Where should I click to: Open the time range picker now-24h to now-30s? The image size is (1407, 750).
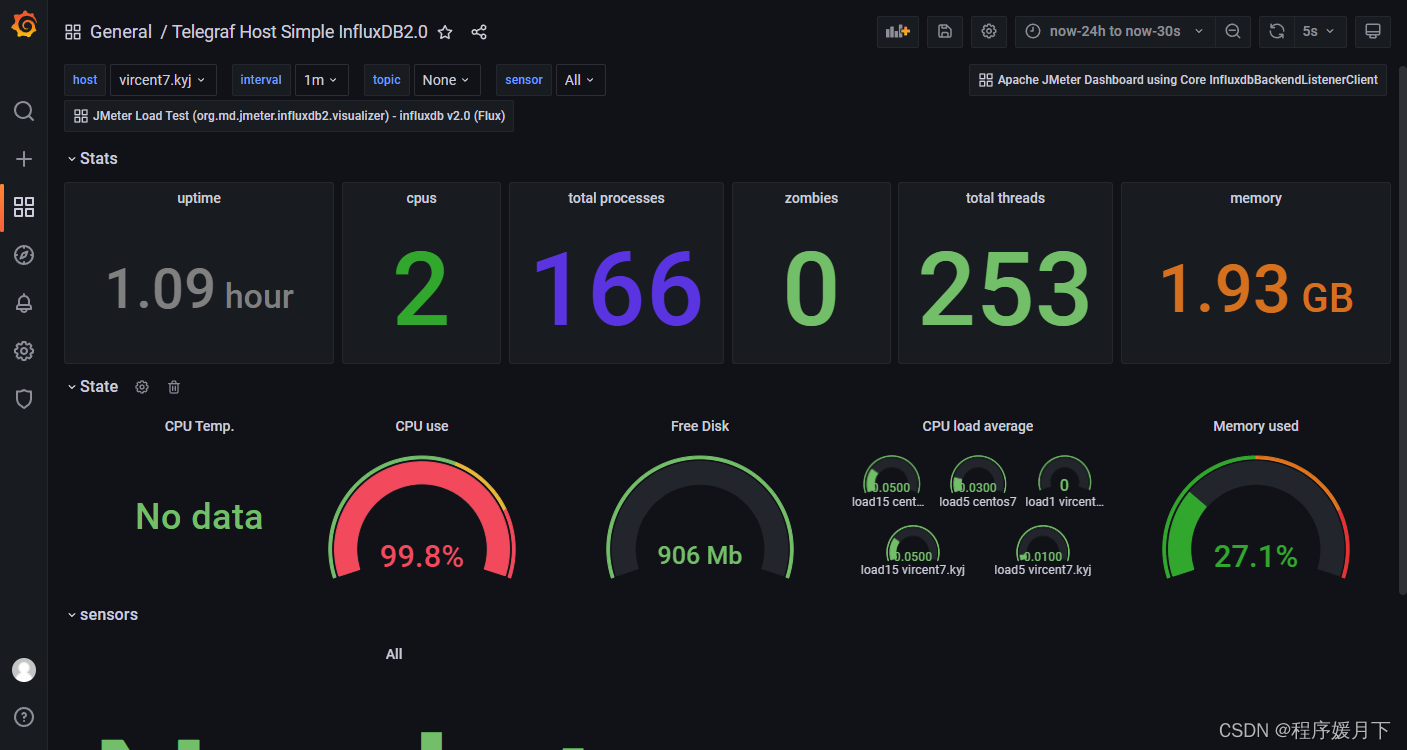(1115, 31)
